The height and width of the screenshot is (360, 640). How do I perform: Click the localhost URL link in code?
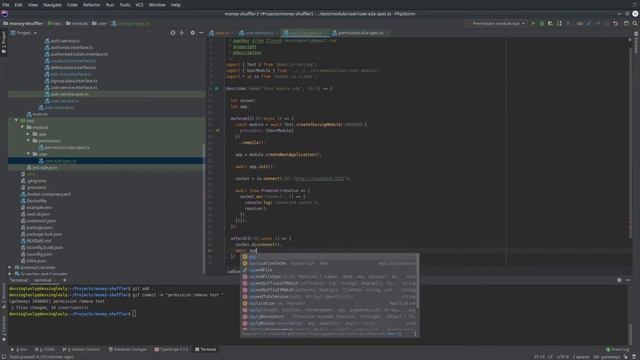(x=319, y=178)
